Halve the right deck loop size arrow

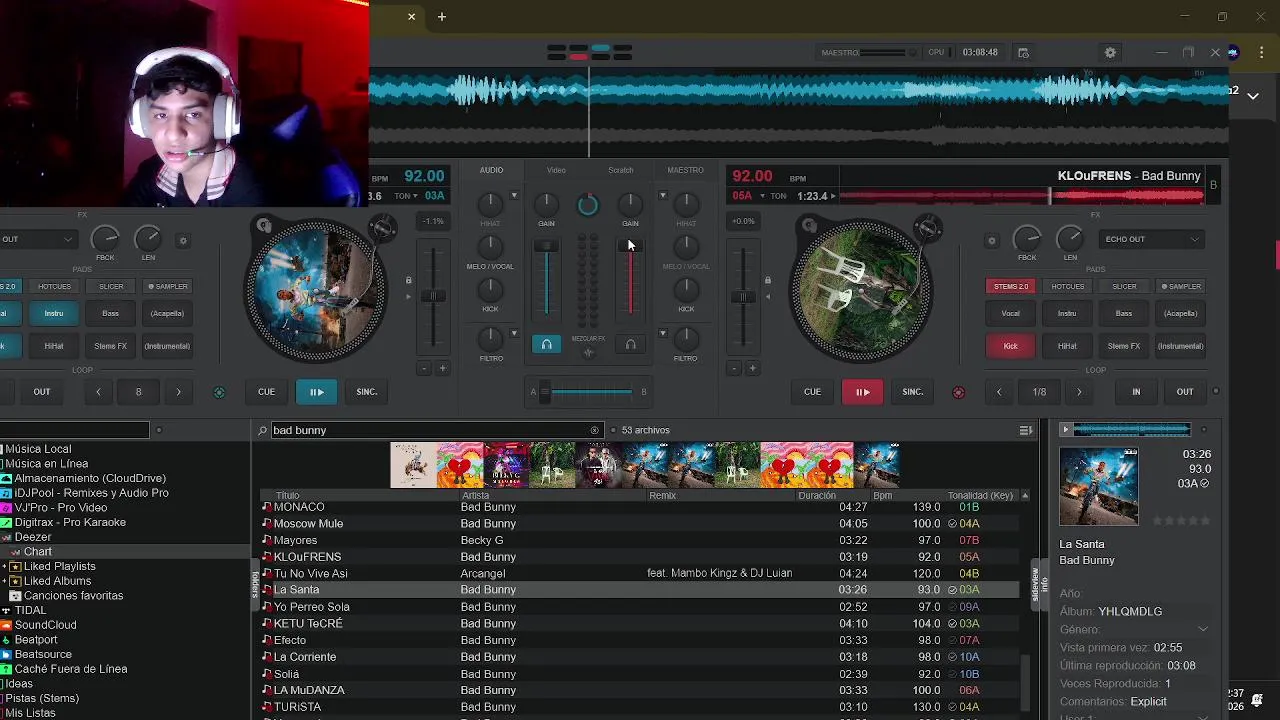999,392
